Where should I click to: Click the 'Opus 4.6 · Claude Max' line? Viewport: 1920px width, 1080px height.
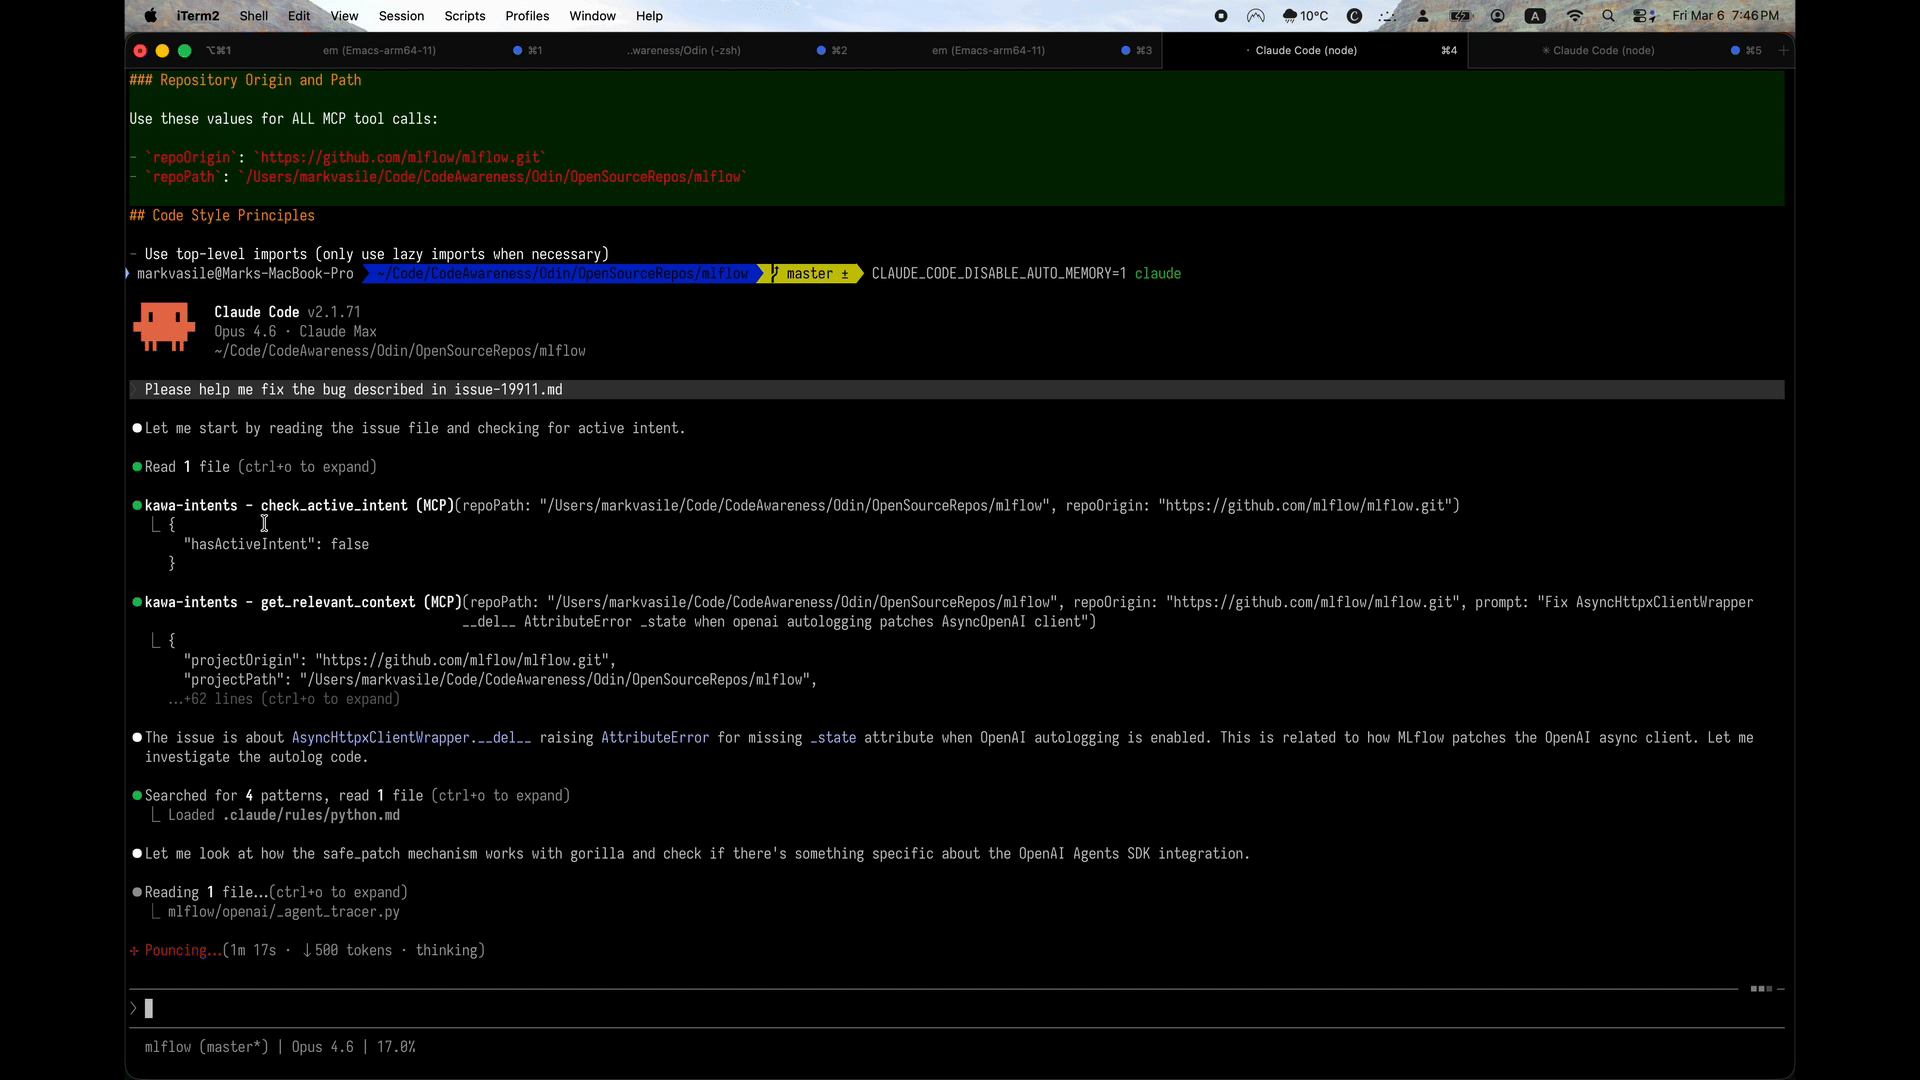click(295, 332)
